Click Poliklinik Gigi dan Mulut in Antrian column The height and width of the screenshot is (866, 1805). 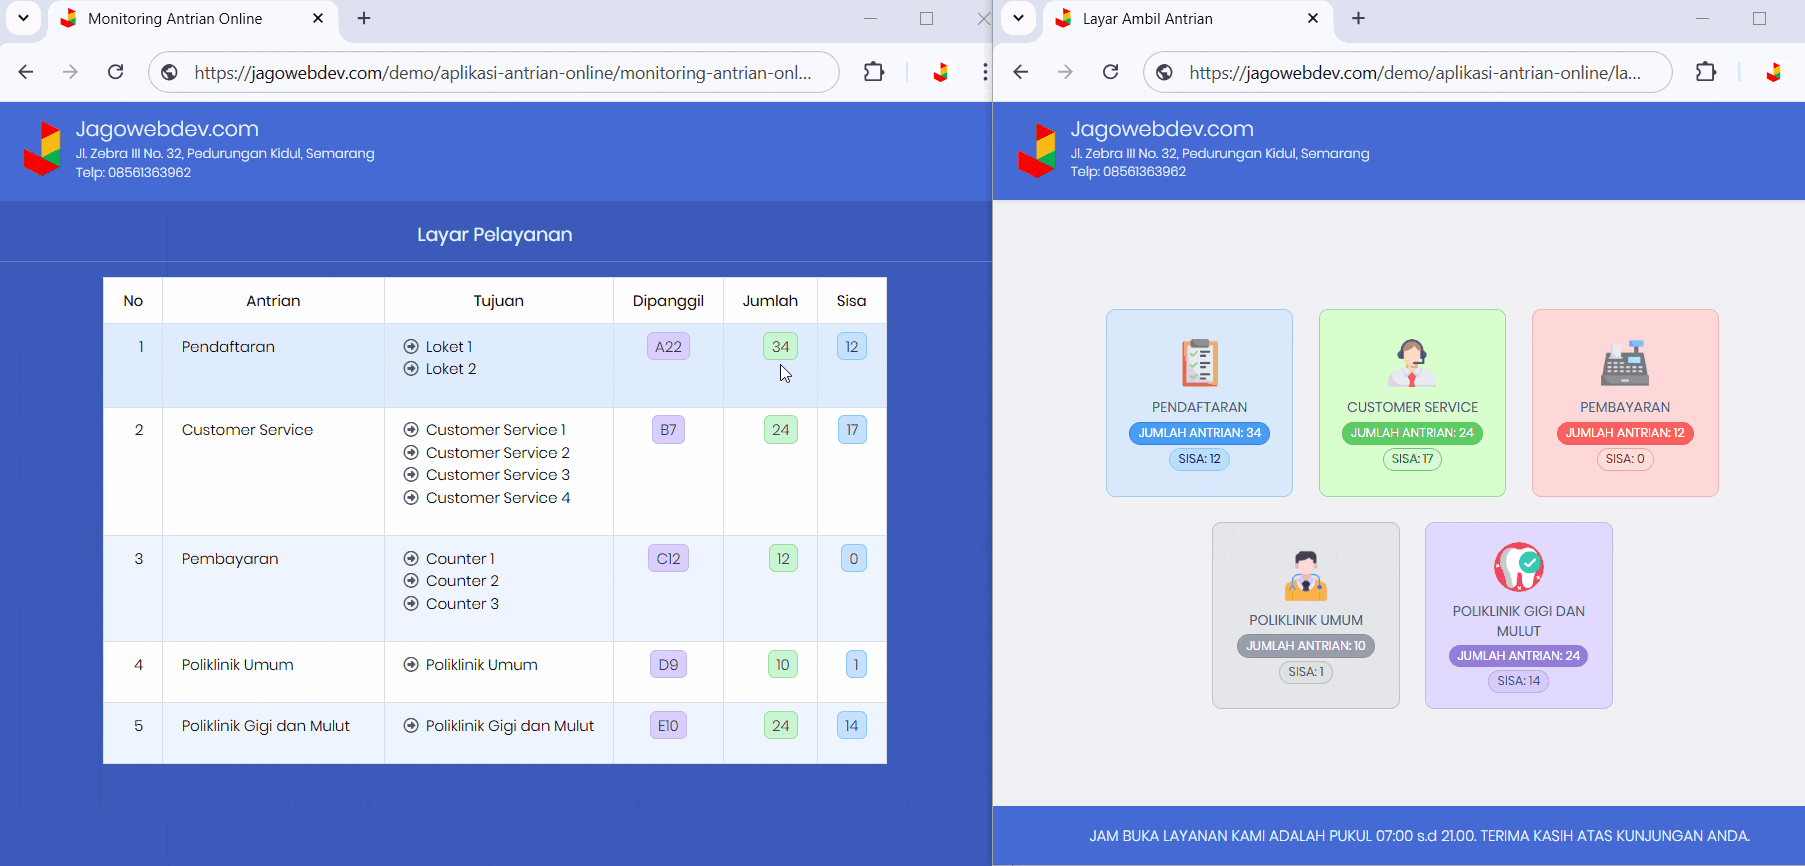265,726
